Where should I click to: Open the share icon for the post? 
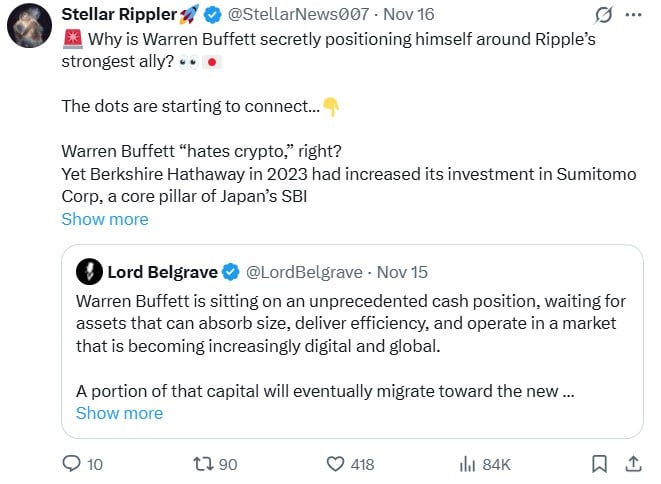(x=632, y=464)
